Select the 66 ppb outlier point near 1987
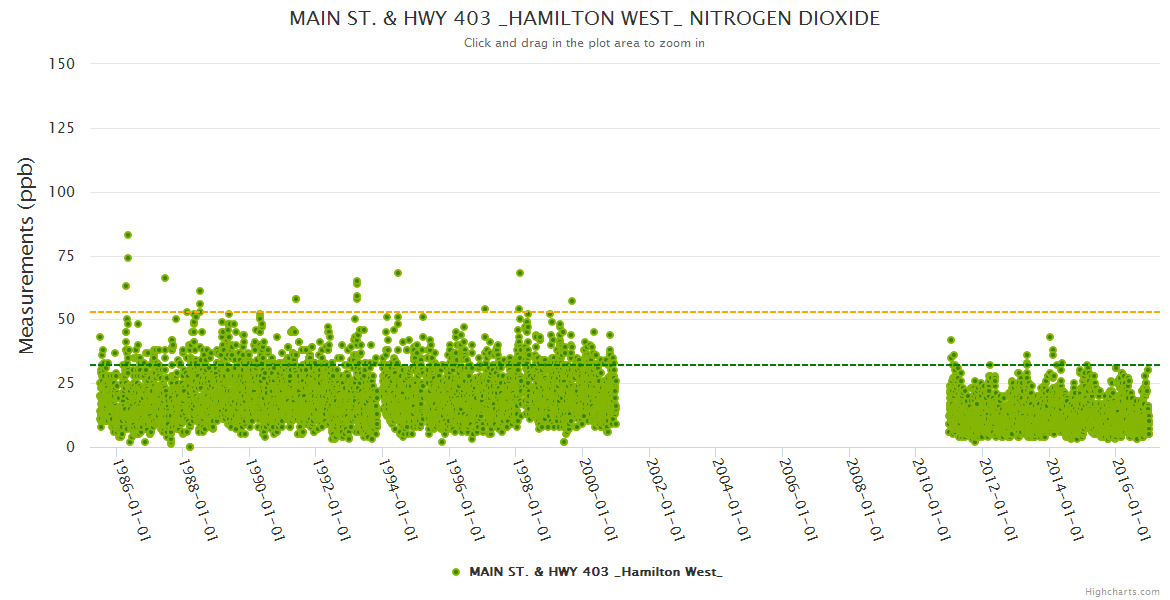This screenshot has height=600, width=1170. click(165, 278)
